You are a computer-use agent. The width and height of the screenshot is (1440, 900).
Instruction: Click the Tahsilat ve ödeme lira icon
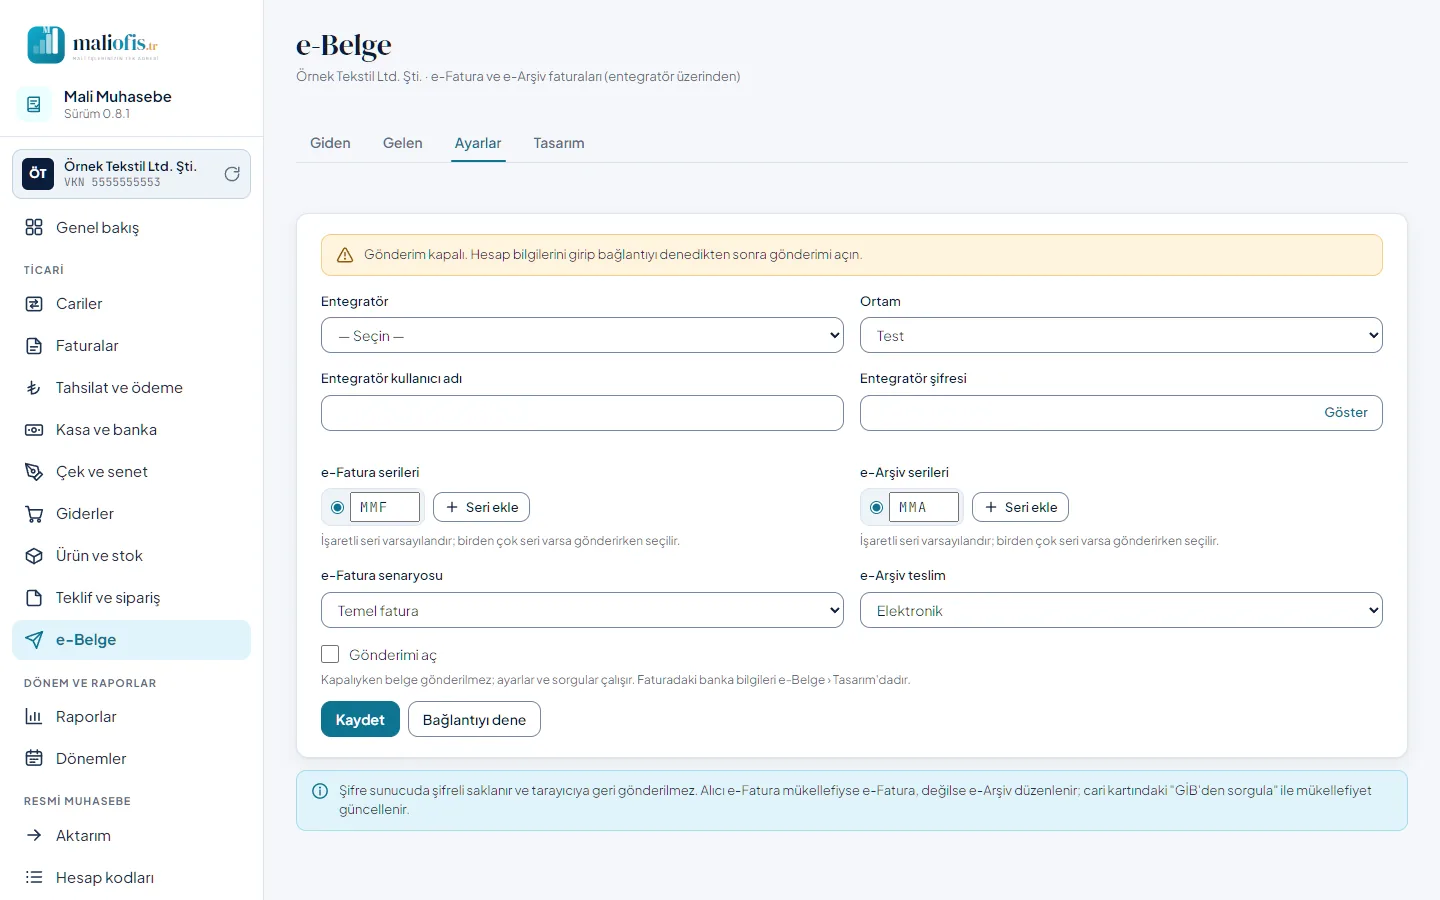coord(34,388)
